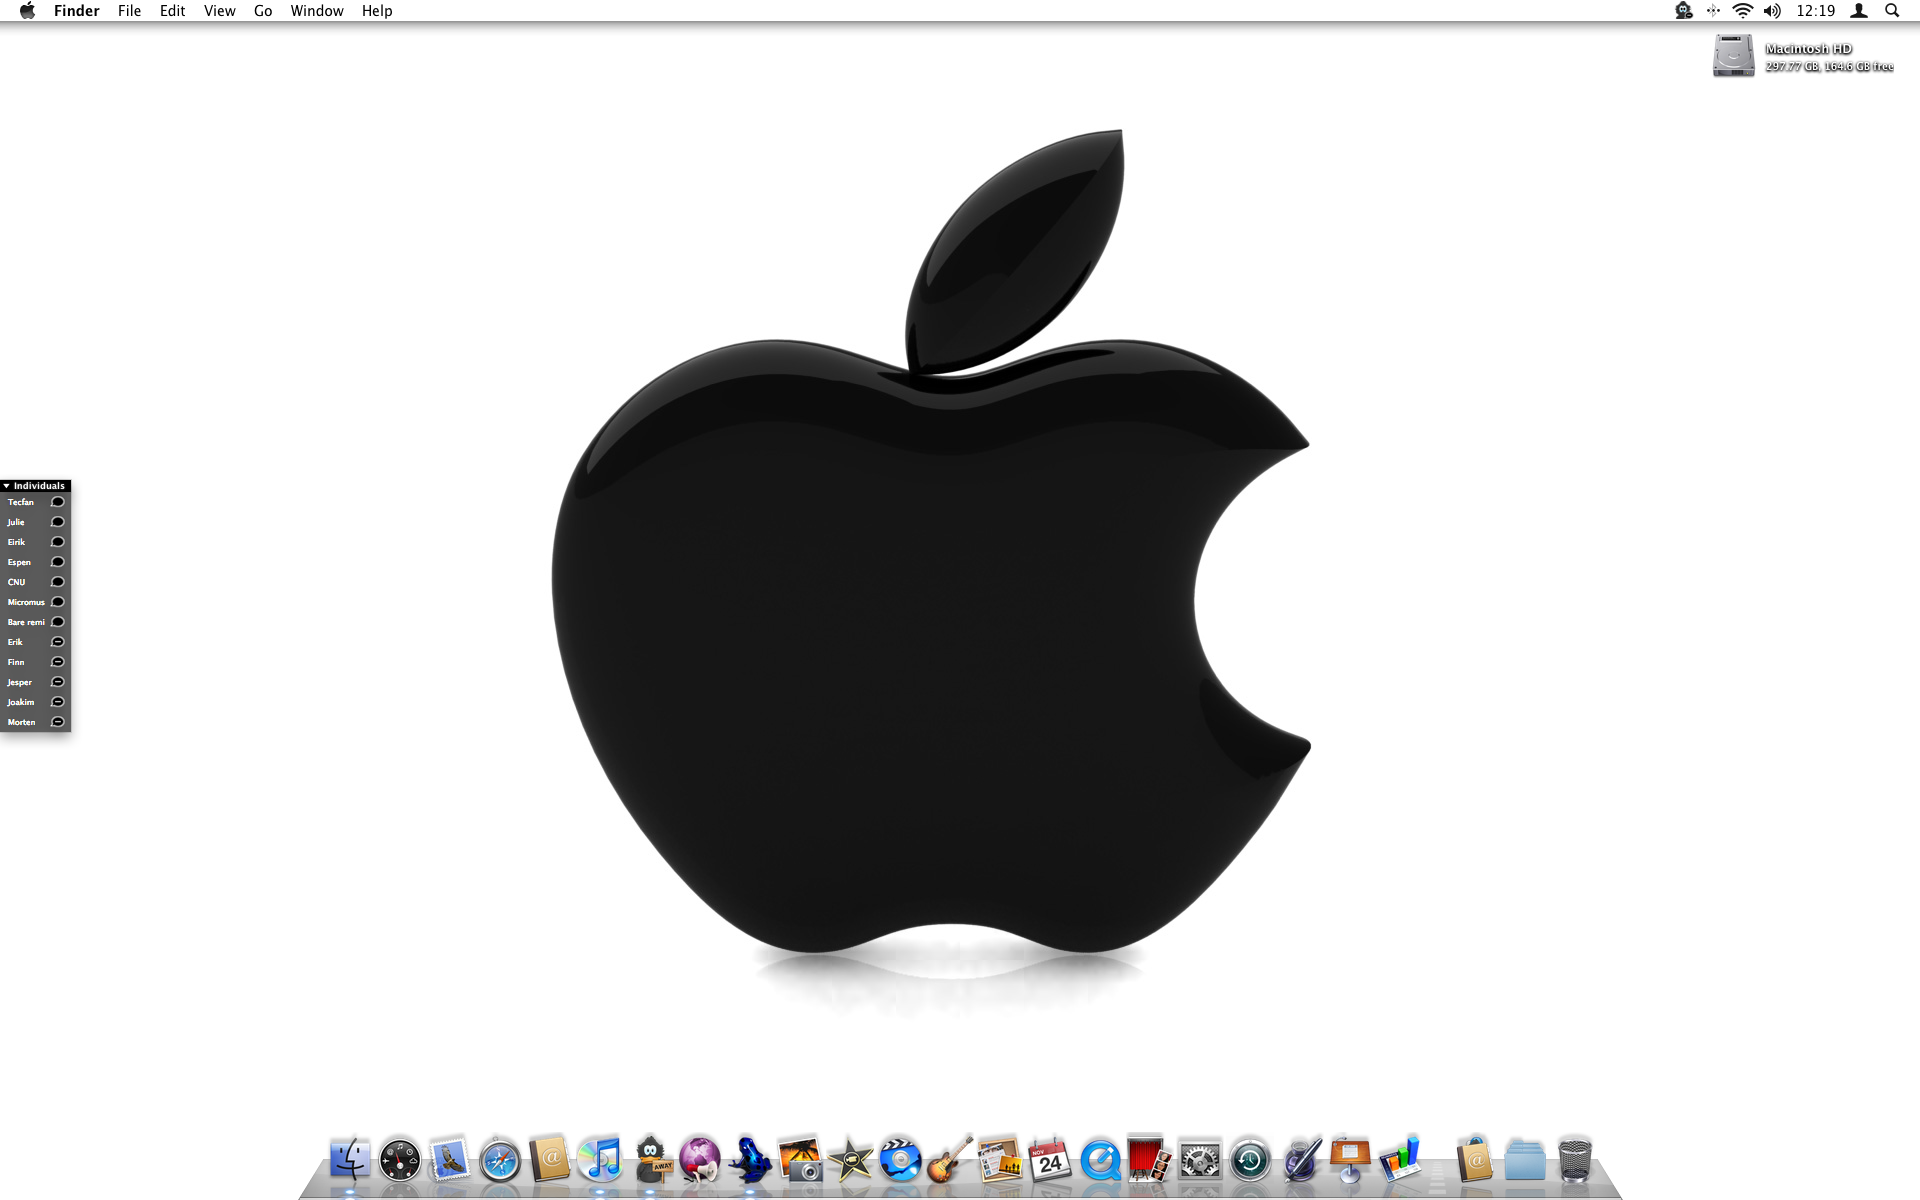Screen dimensions: 1920x1200
Task: Launch QuickTime Player from the Dock
Action: point(1100,1161)
